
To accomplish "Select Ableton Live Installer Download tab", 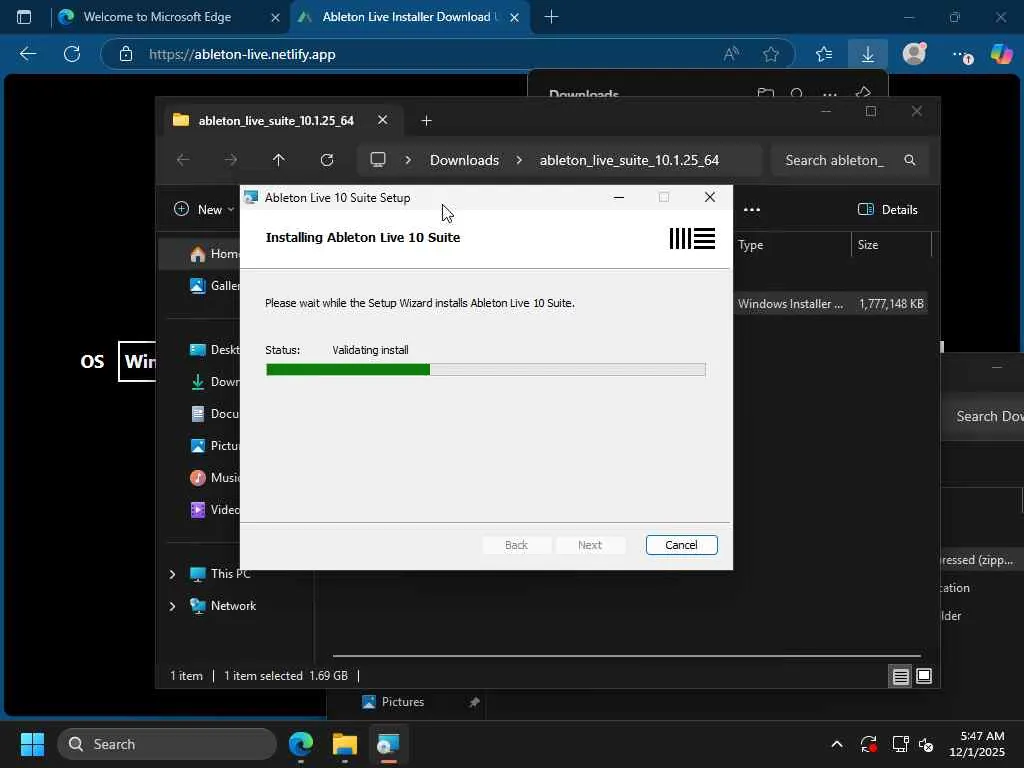I will (410, 17).
